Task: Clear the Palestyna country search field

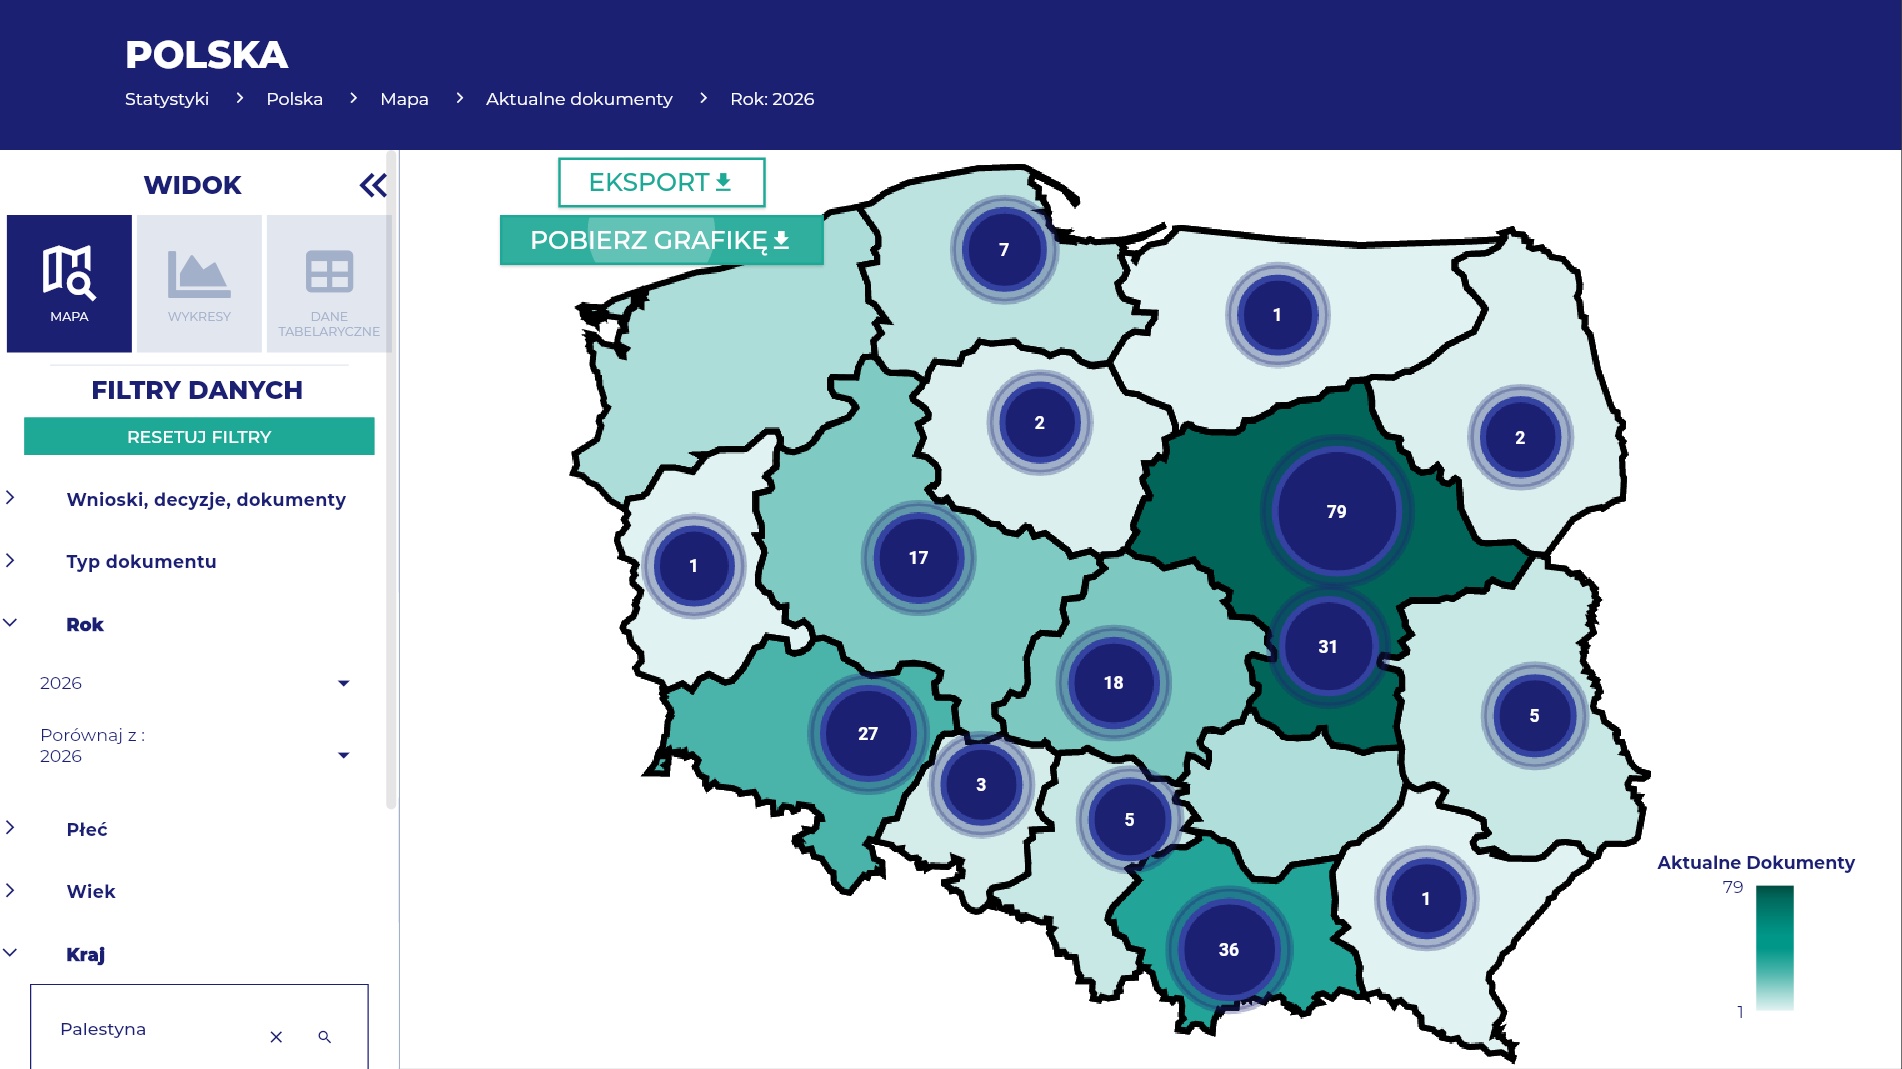Action: tap(276, 1037)
